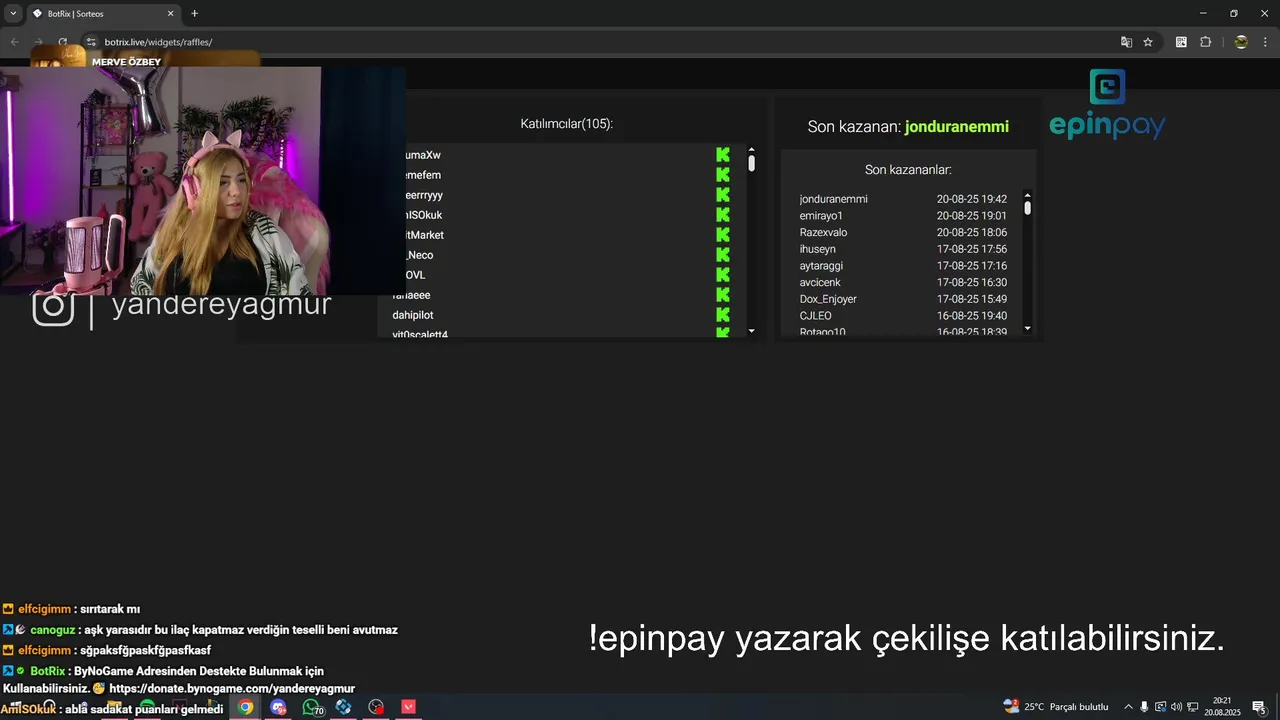Reload the page

click(x=62, y=42)
